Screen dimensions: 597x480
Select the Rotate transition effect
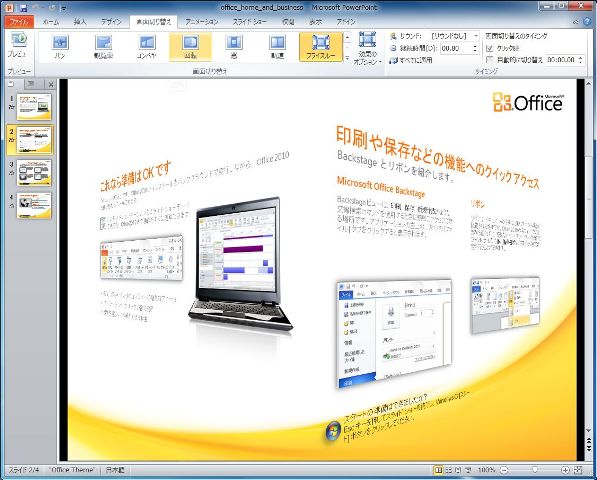pyautogui.click(x=190, y=46)
